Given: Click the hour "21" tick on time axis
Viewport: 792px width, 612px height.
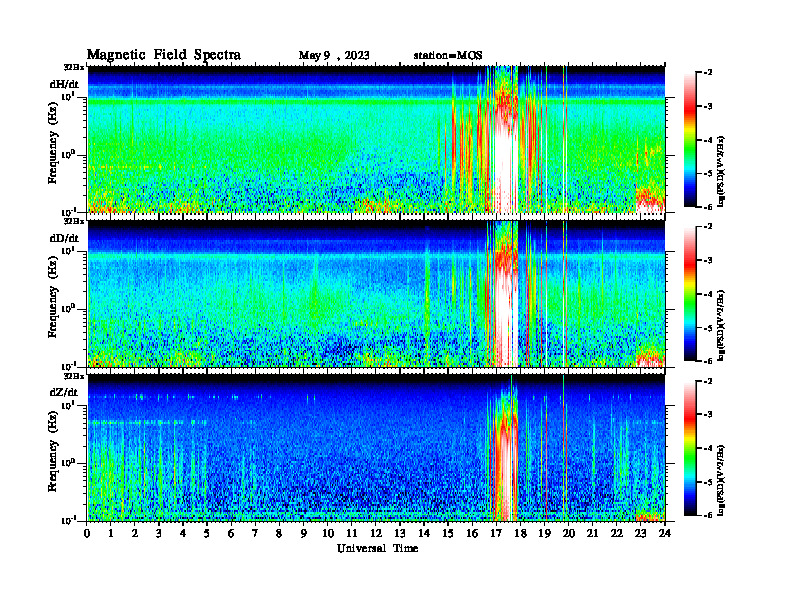Looking at the screenshot, I should (592, 534).
